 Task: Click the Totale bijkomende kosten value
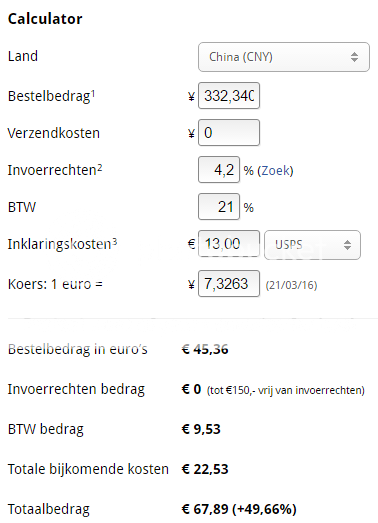[205, 469]
